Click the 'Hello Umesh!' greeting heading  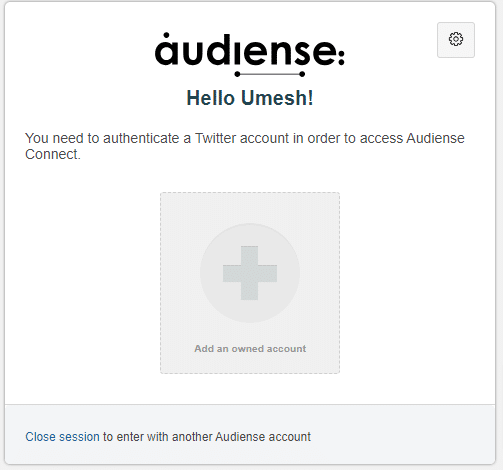point(250,98)
